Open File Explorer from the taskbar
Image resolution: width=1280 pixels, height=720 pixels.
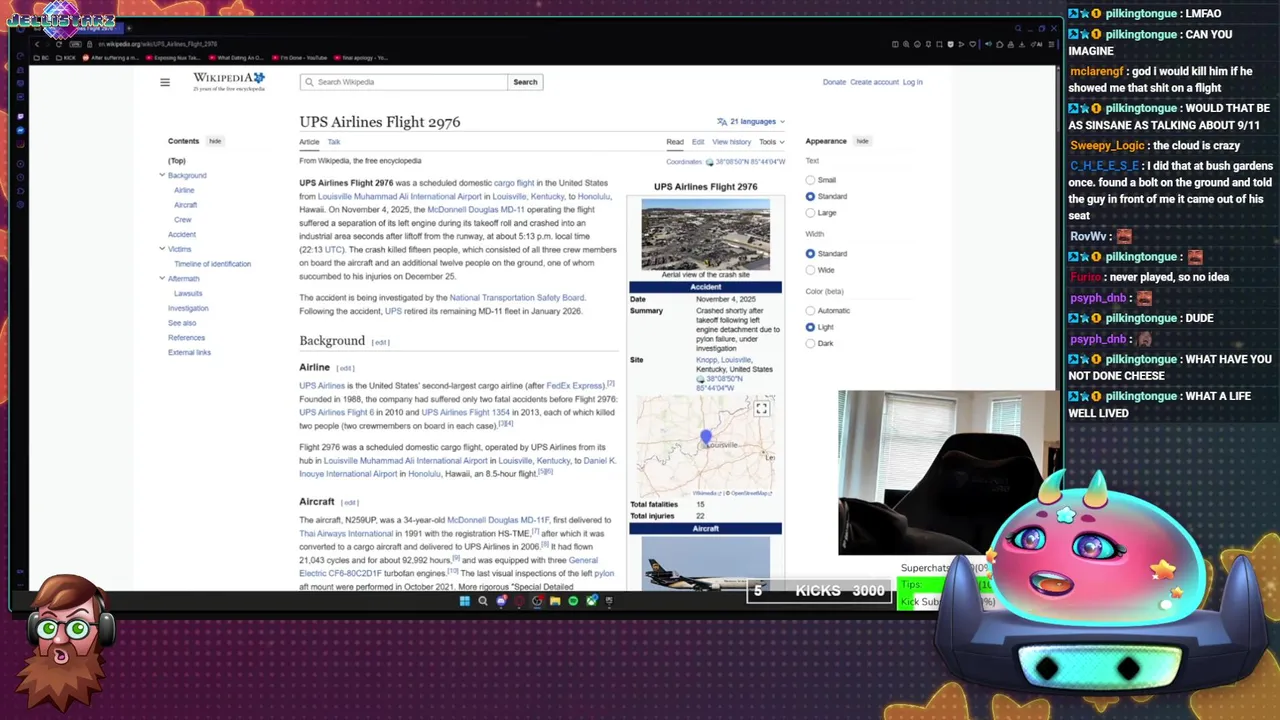(555, 601)
